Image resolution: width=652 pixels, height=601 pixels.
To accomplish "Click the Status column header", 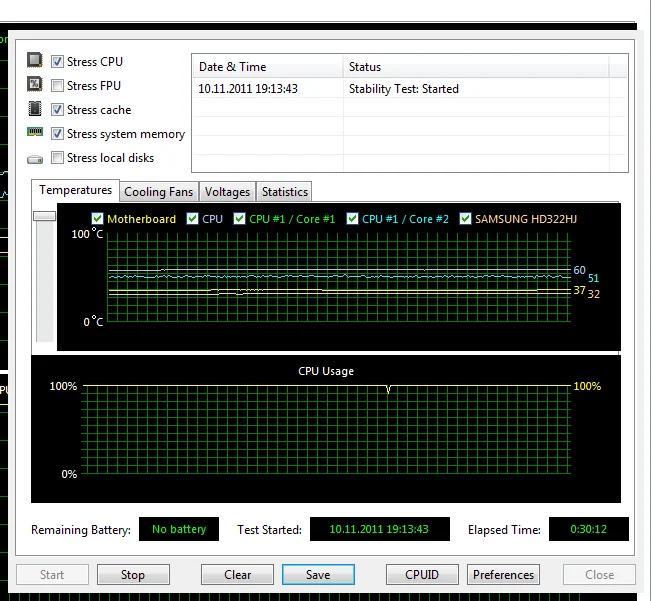I will tap(476, 67).
